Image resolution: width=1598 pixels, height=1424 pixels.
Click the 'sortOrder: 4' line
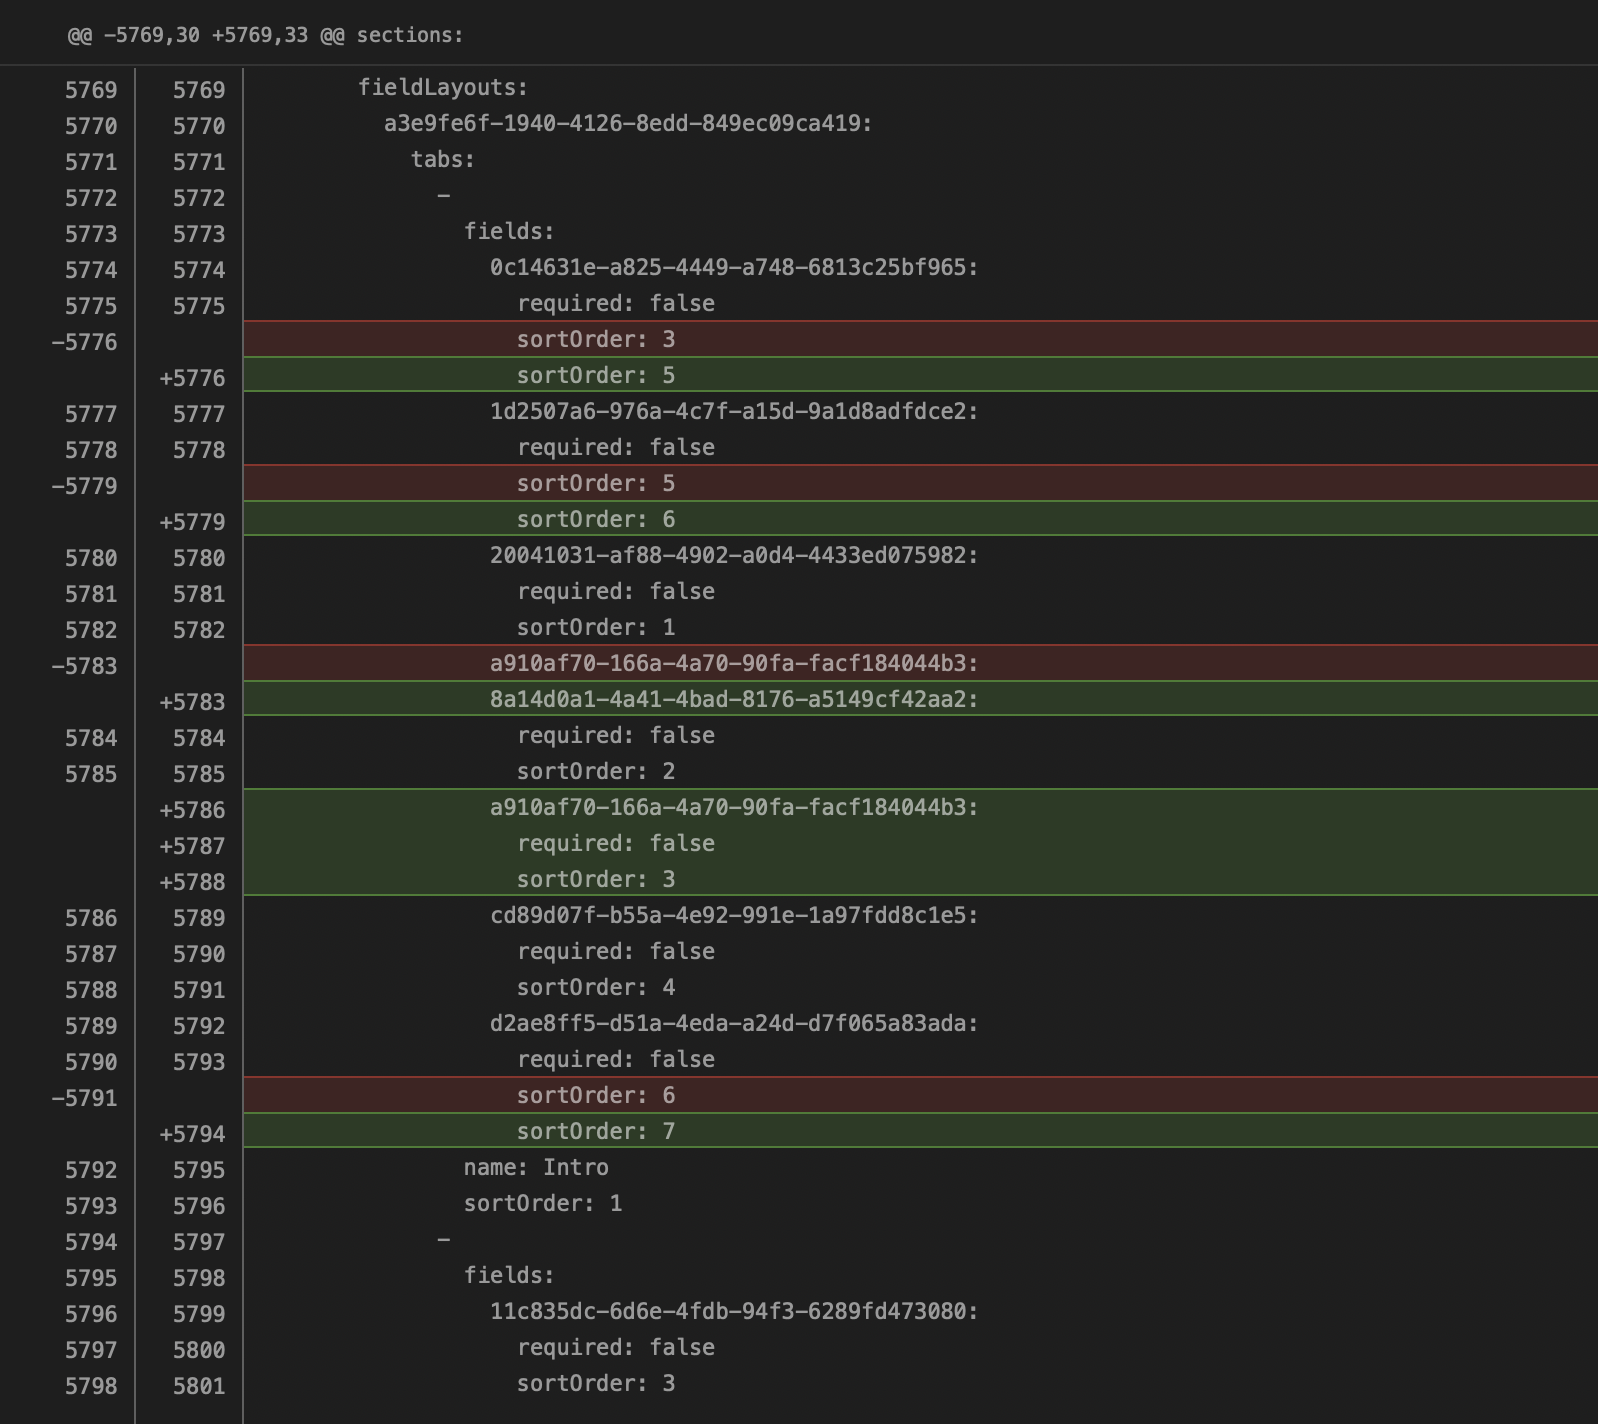click(596, 988)
